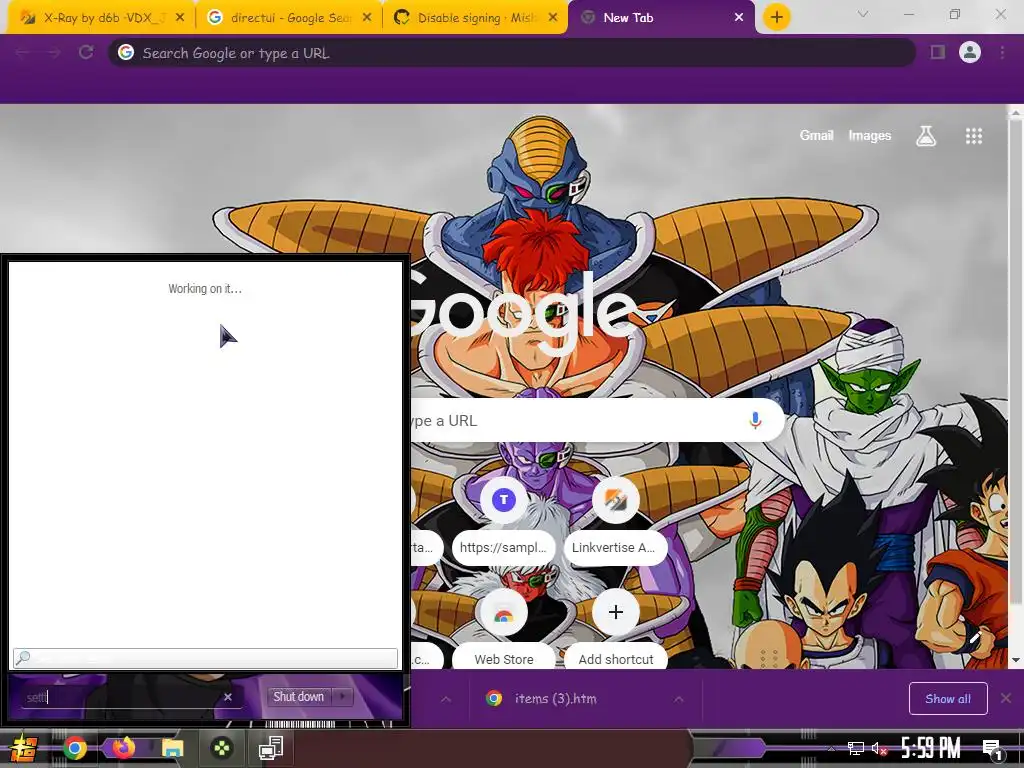Close the New Tab tab
The image size is (1024, 768).
coord(739,18)
